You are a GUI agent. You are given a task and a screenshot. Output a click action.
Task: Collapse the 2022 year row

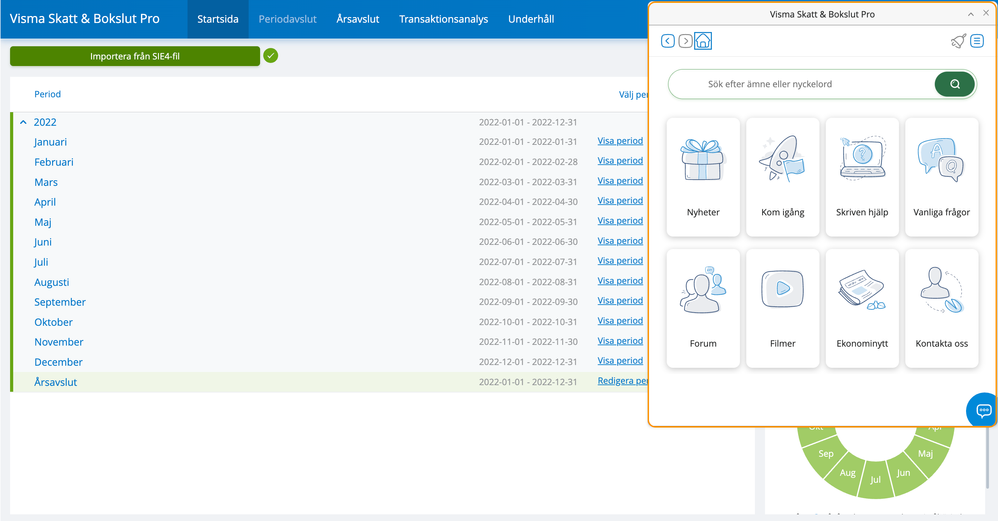(x=24, y=122)
